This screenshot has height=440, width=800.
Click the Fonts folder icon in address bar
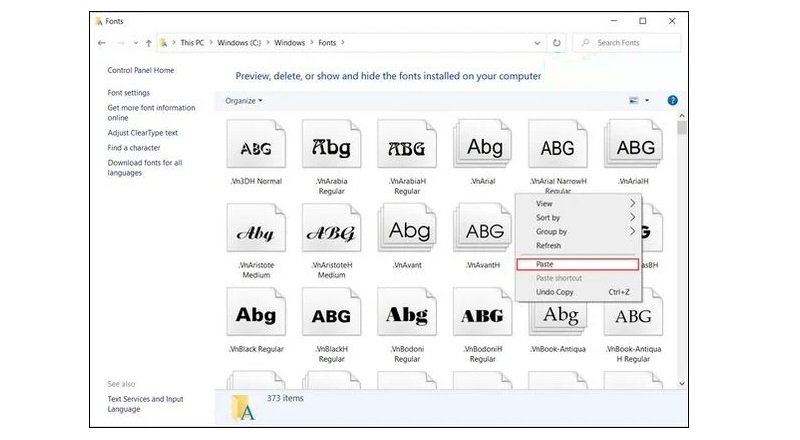coord(163,43)
